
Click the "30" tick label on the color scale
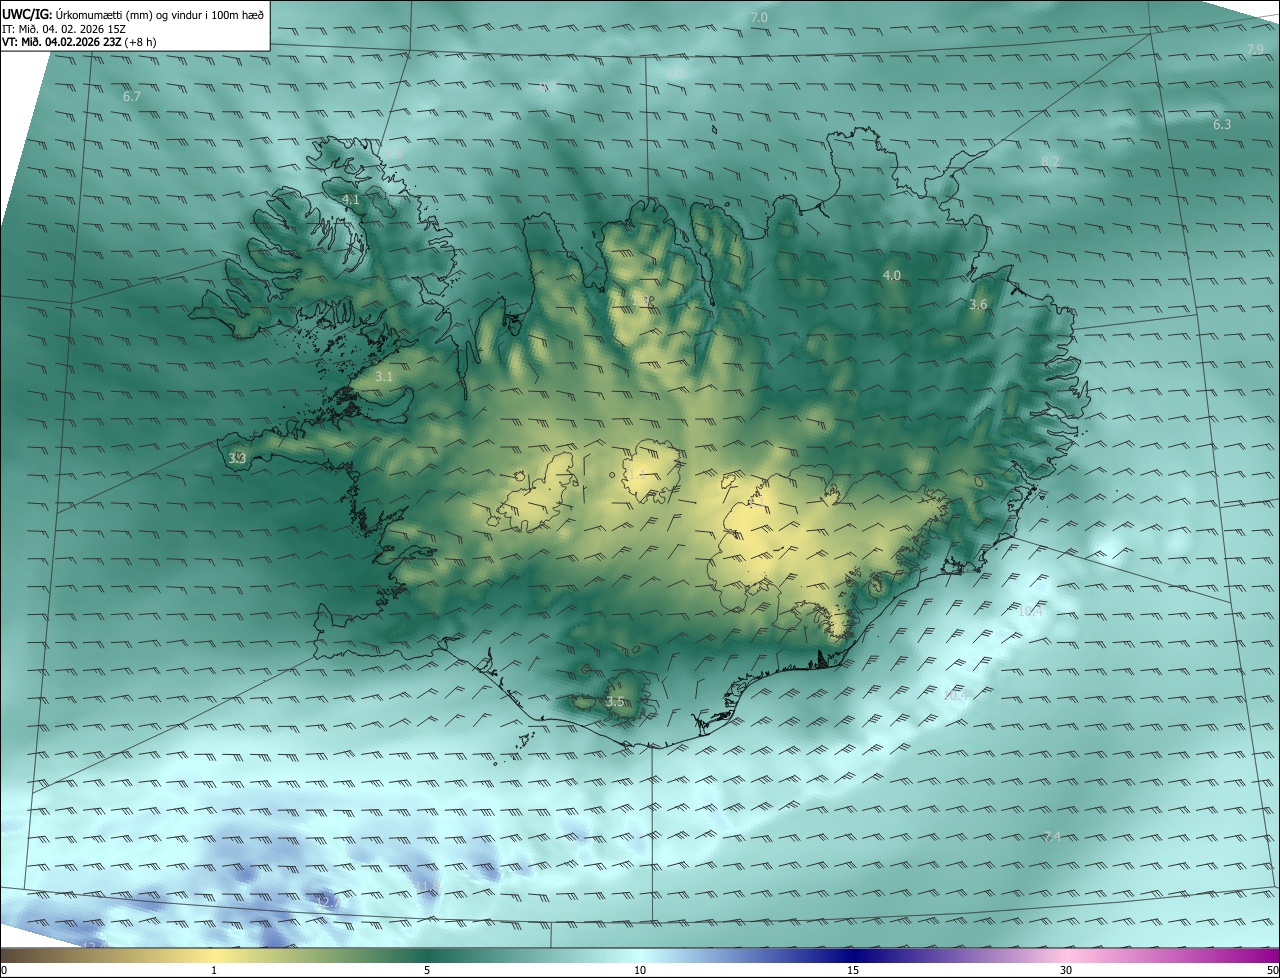pyautogui.click(x=1066, y=970)
